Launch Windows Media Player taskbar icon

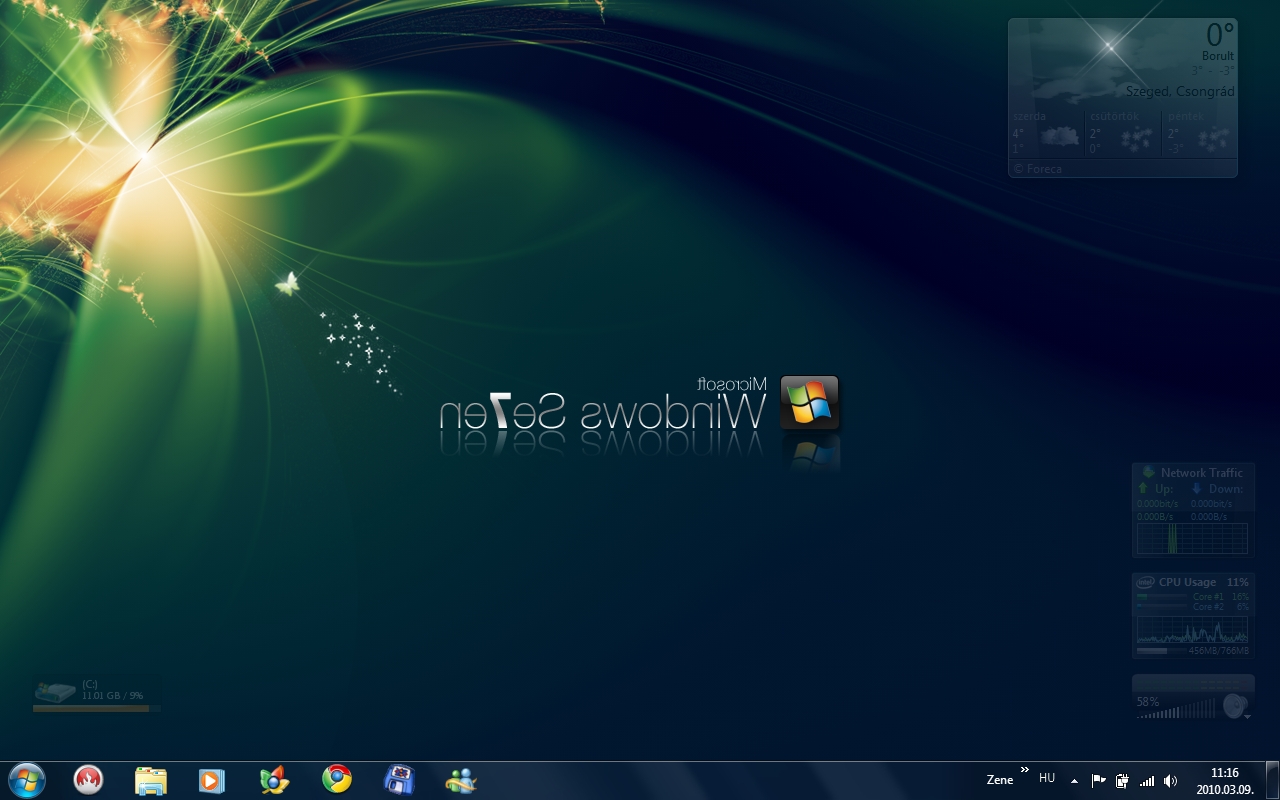click(x=212, y=780)
